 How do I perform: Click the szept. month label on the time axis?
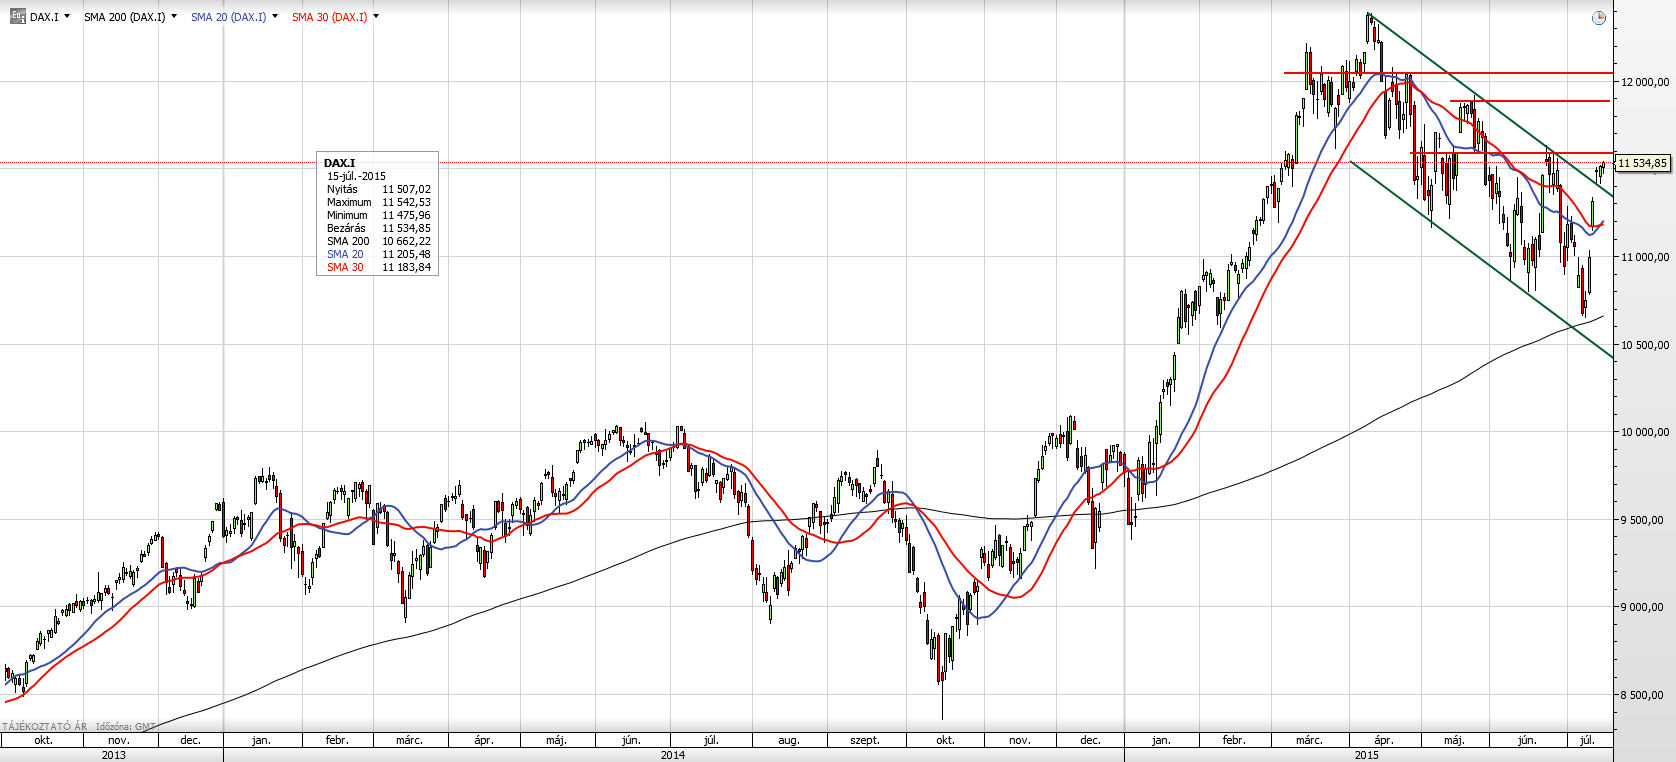tap(865, 740)
